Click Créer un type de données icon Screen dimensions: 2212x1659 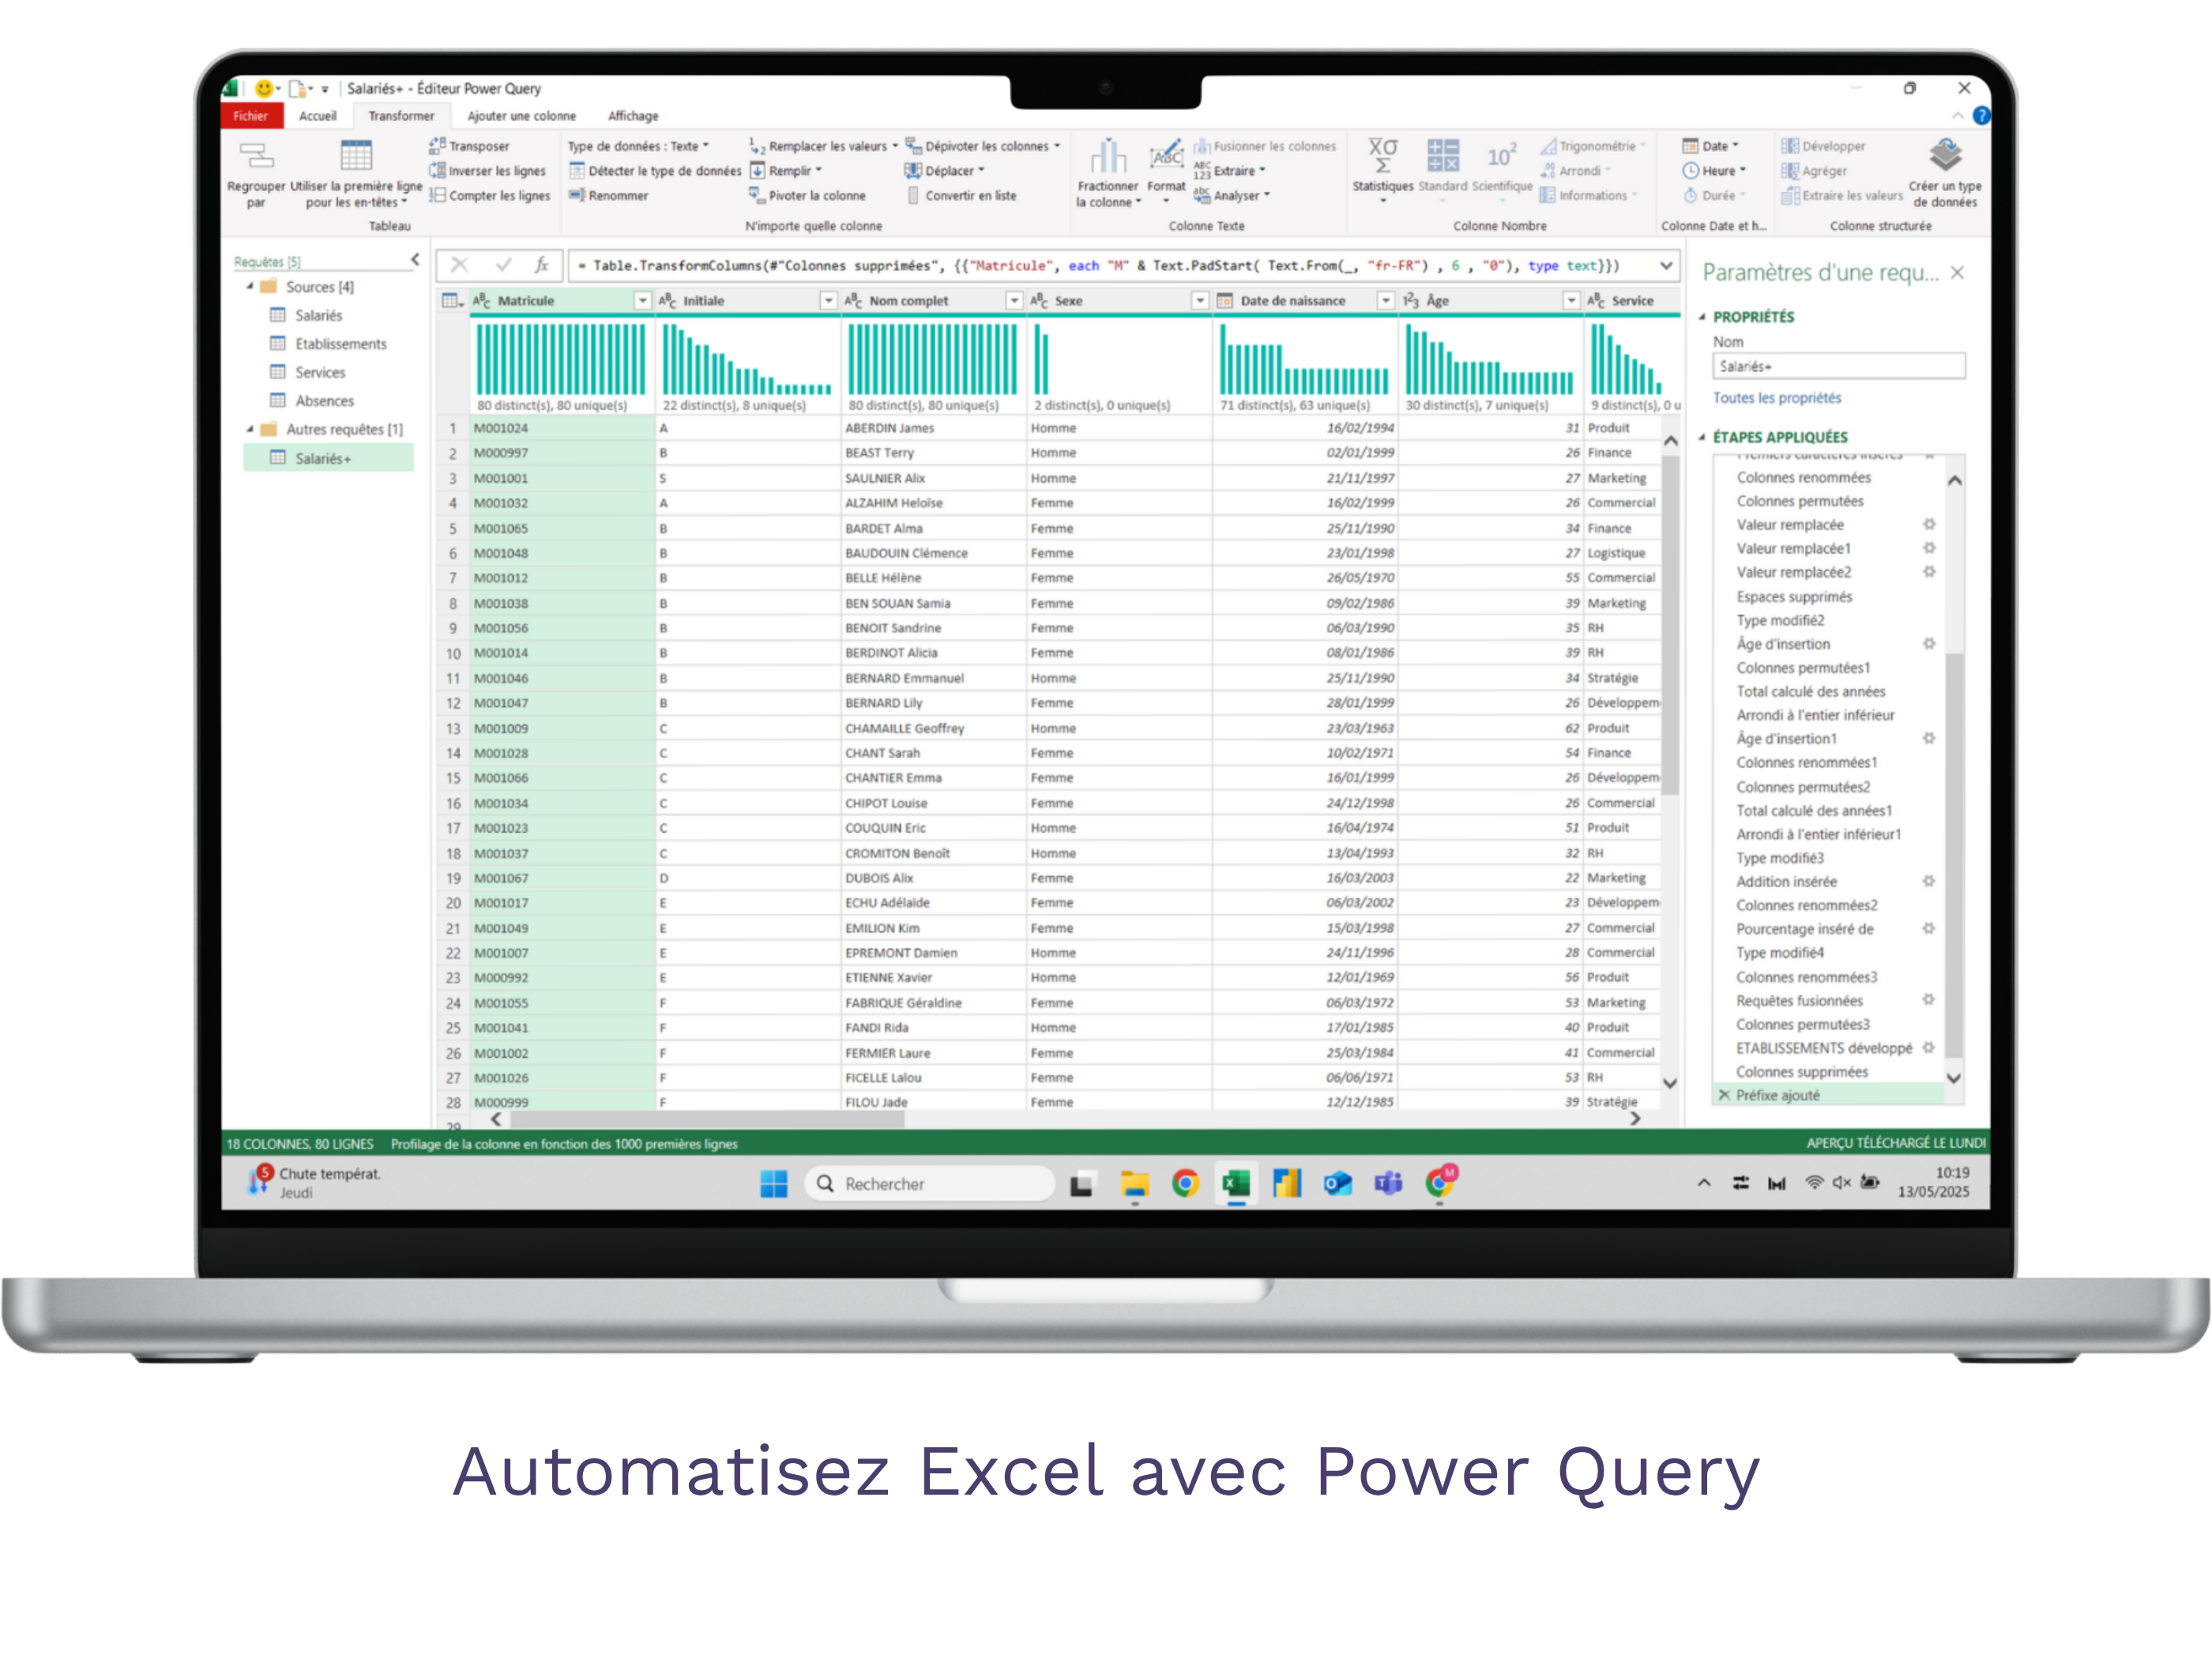point(1945,156)
